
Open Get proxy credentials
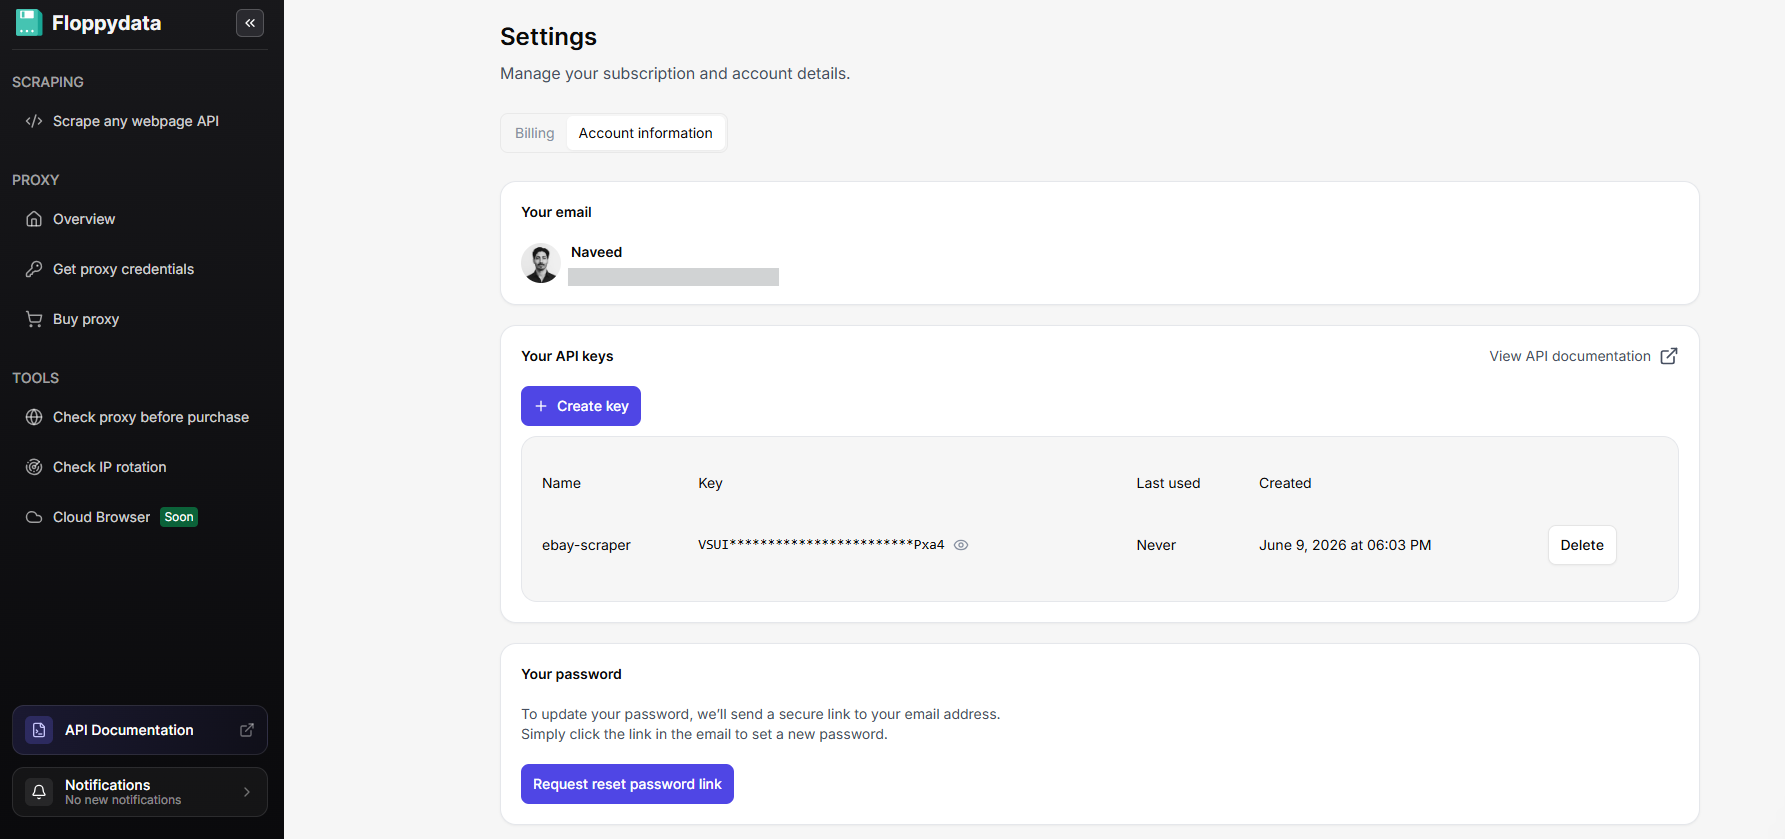(123, 269)
